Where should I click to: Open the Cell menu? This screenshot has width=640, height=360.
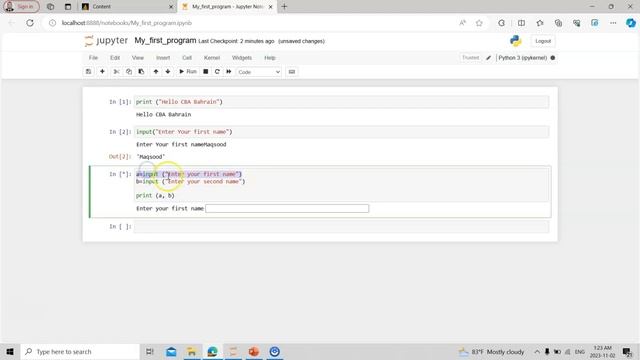[x=187, y=58]
